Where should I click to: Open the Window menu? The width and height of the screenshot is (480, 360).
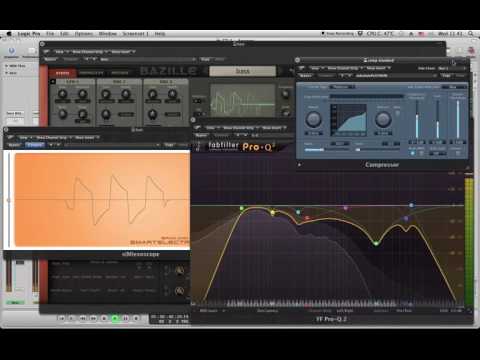click(108, 34)
